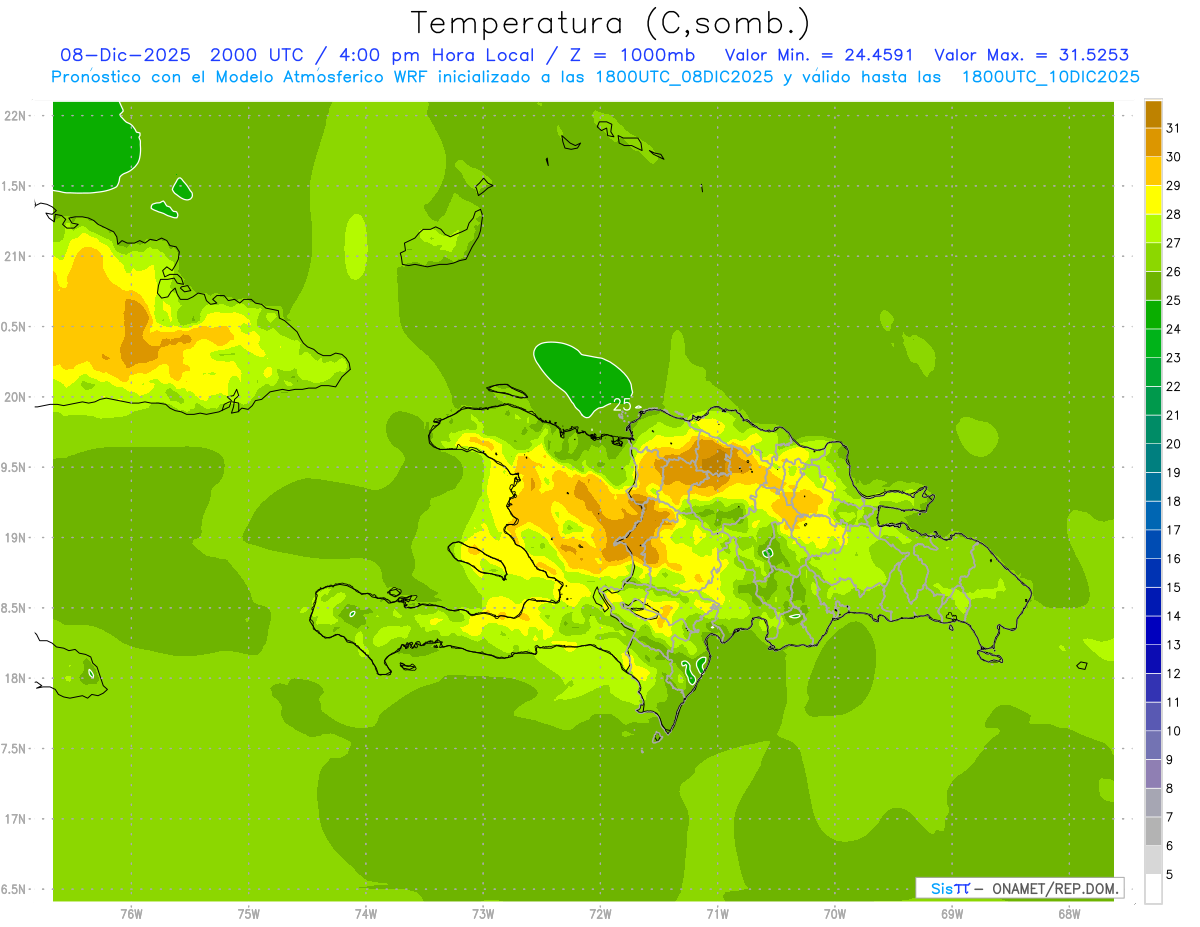Click the "17N" latitude label
The width and height of the screenshot is (1200, 927).
(x=16, y=819)
